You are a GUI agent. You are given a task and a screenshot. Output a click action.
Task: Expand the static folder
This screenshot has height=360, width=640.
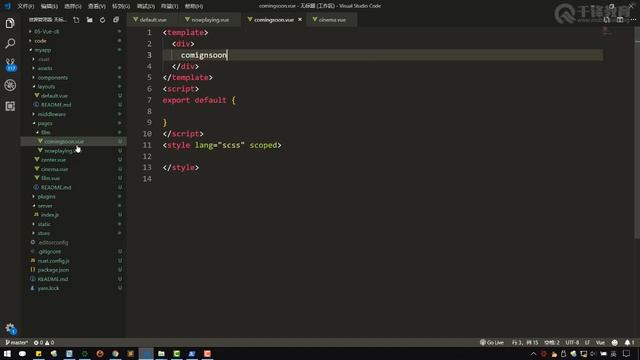click(44, 224)
